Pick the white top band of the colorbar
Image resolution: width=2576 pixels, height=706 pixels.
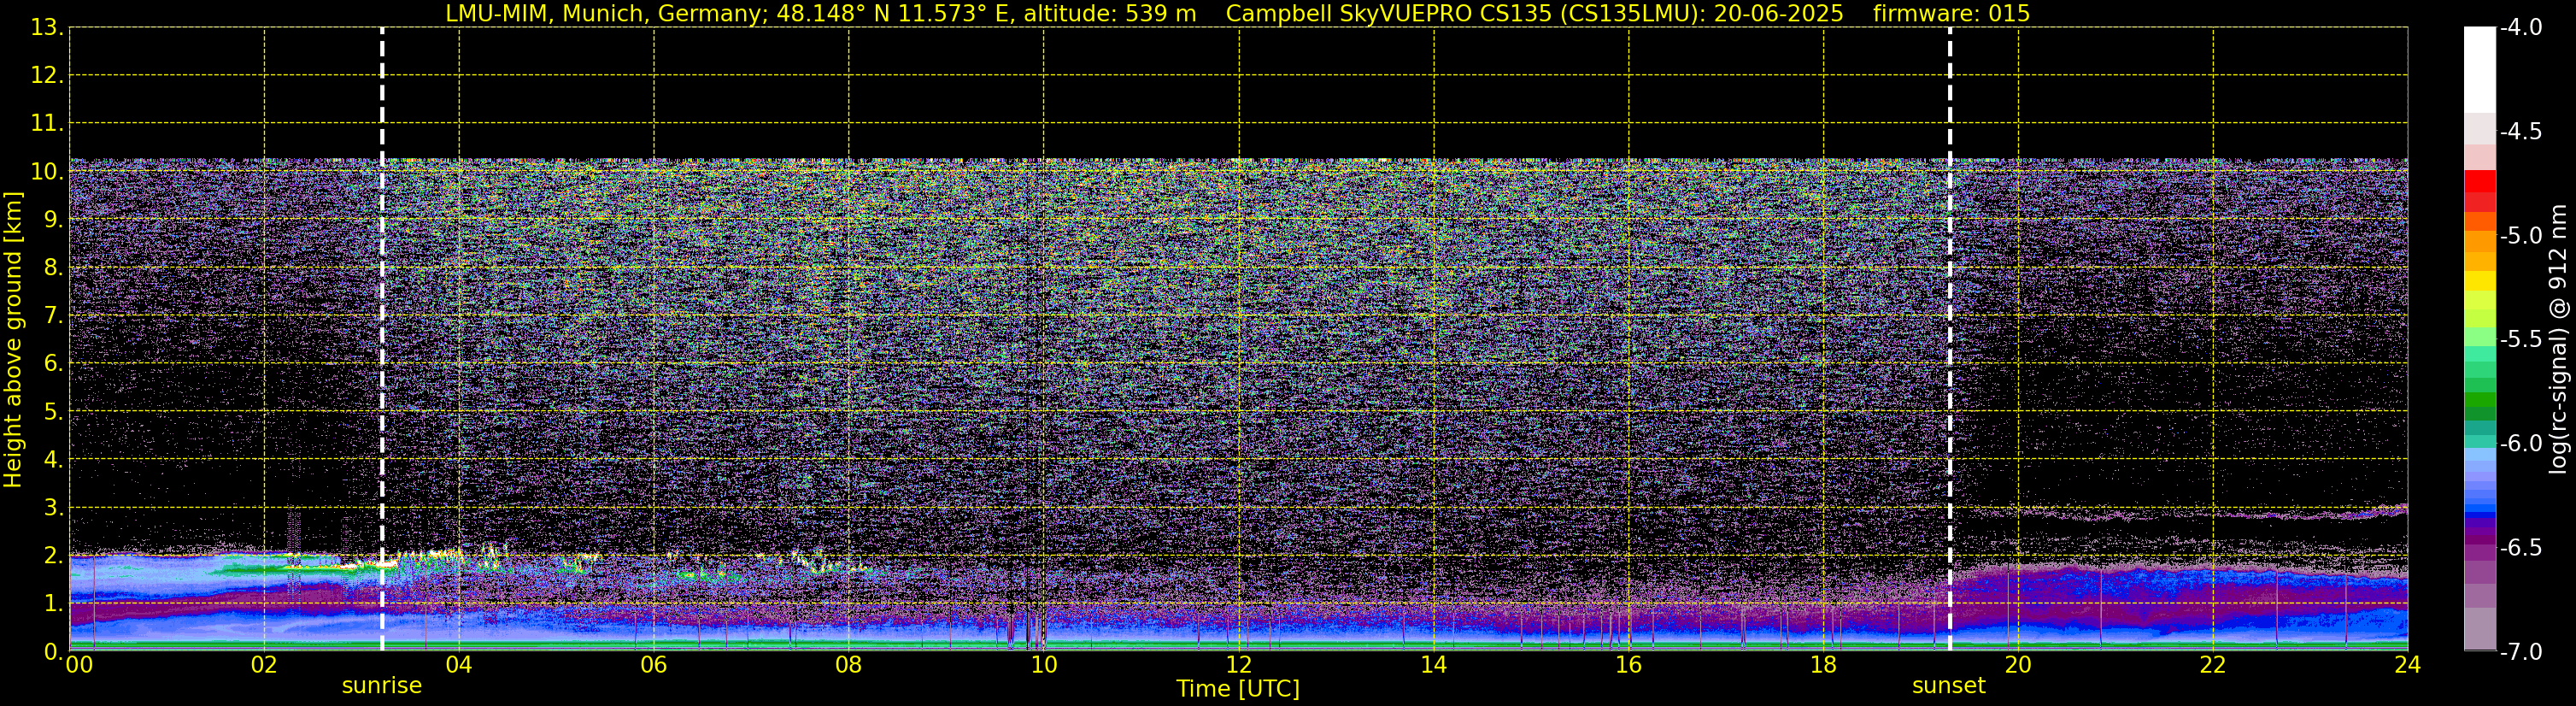2479,70
